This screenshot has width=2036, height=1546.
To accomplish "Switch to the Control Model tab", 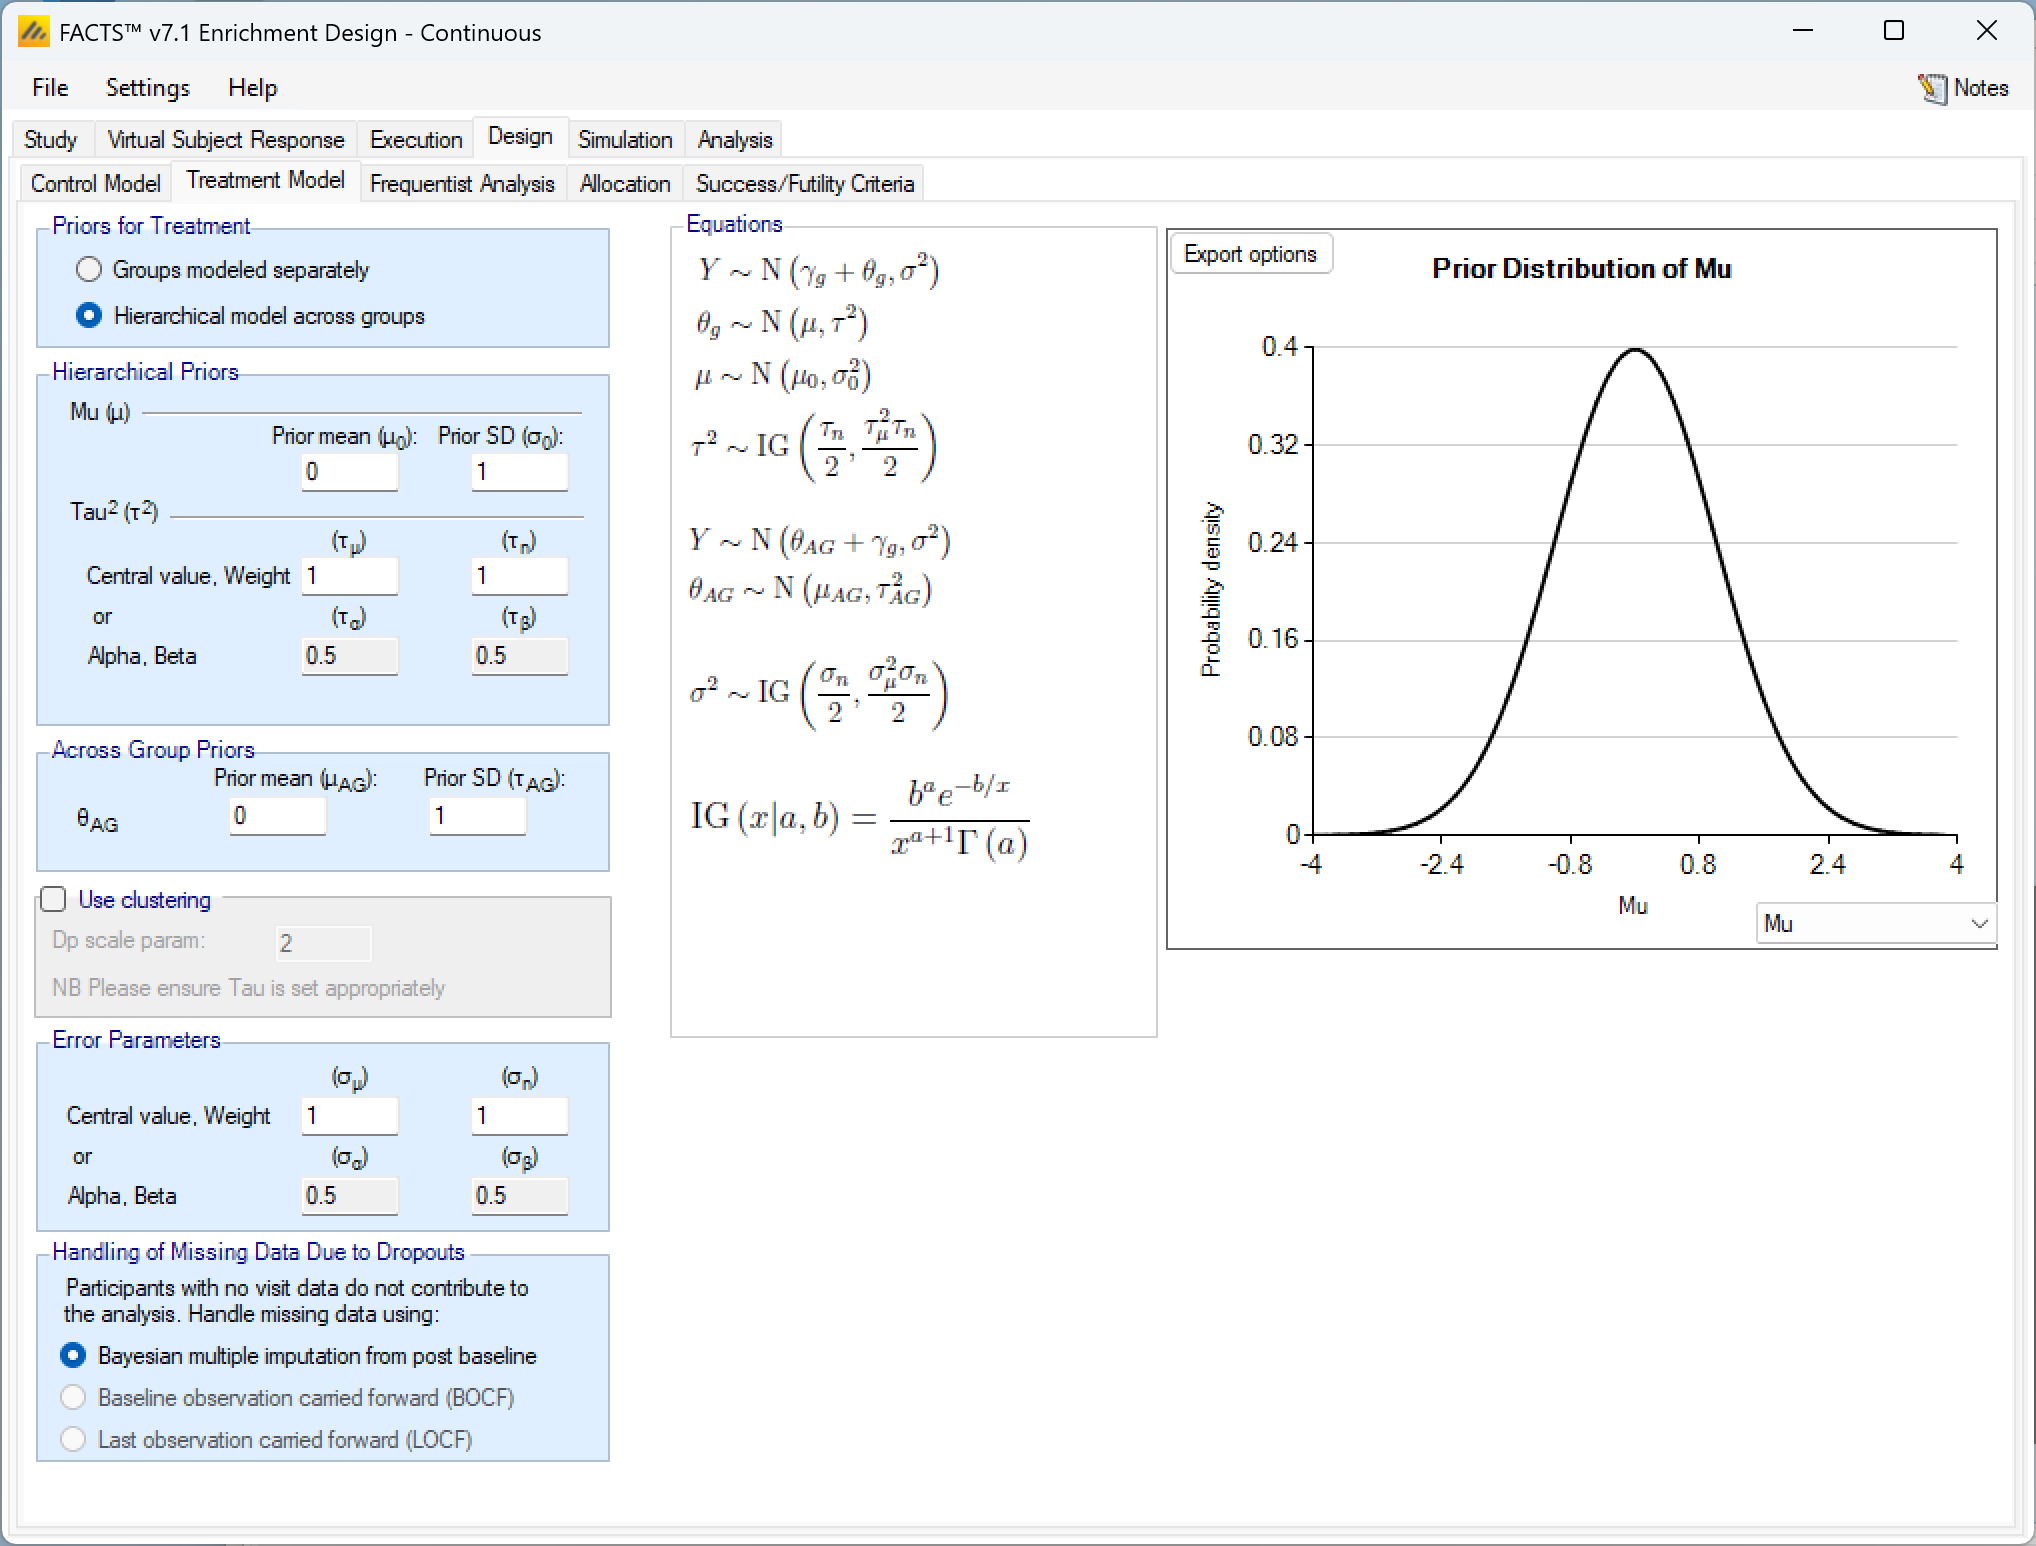I will (95, 183).
